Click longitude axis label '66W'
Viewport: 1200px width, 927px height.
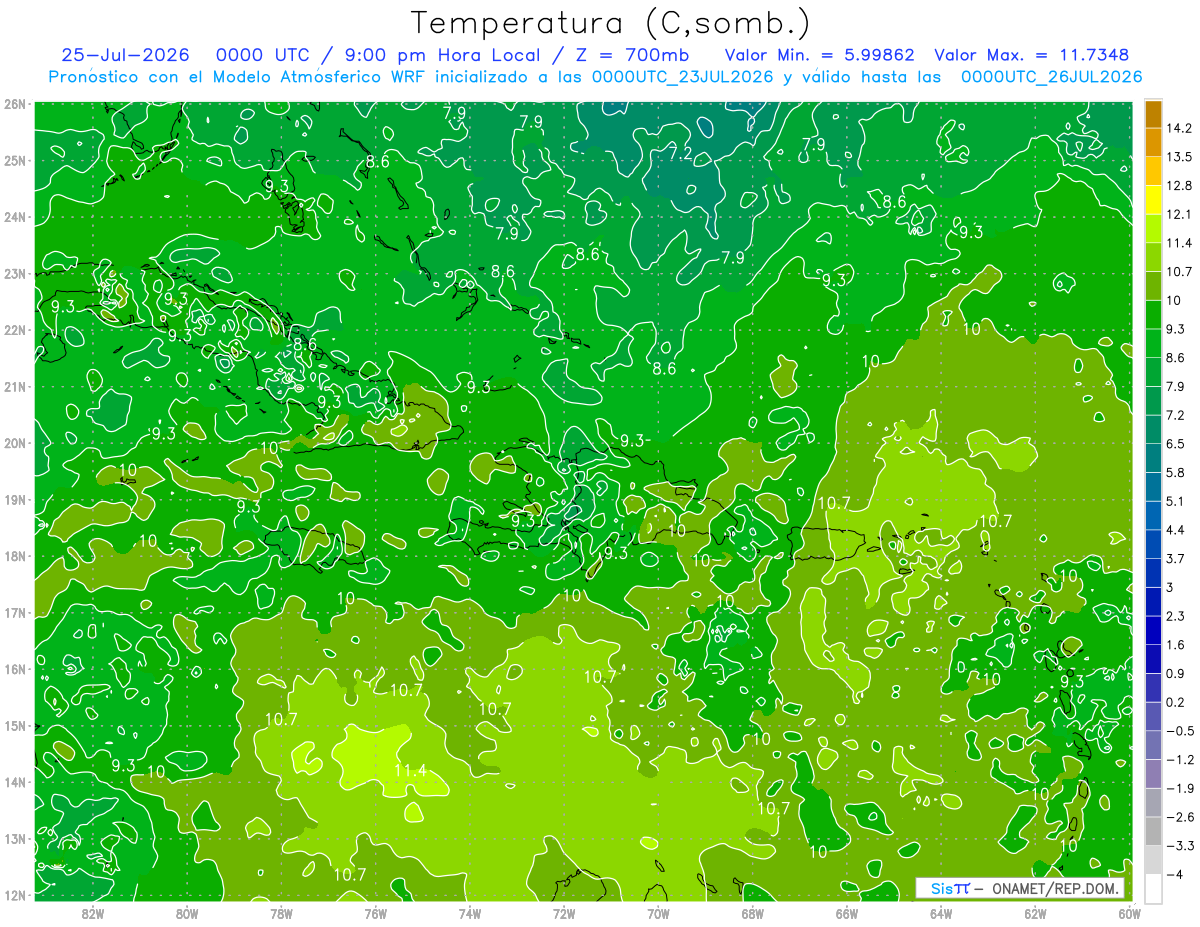click(x=846, y=912)
